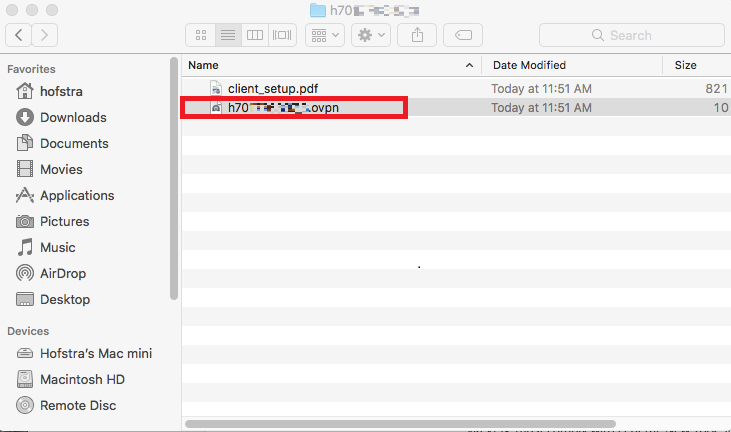This screenshot has height=432, width=731.
Task: Click the Edit Tags toolbar button
Action: point(463,35)
